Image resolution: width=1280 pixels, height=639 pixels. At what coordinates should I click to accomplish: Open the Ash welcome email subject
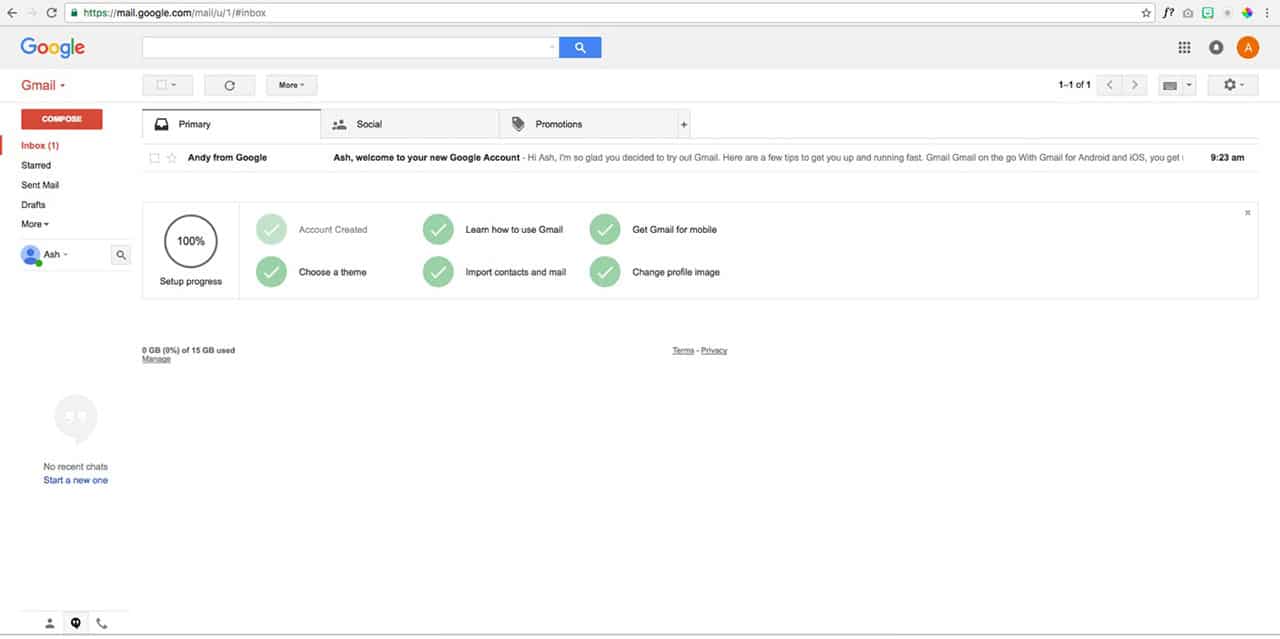pos(426,158)
